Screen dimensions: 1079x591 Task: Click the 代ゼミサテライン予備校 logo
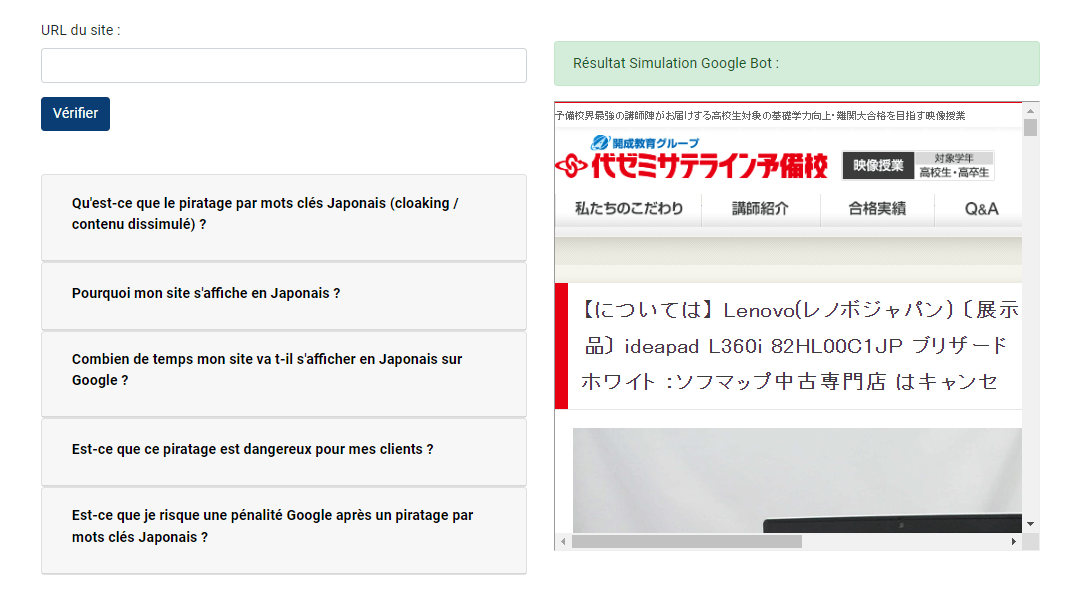pos(692,165)
